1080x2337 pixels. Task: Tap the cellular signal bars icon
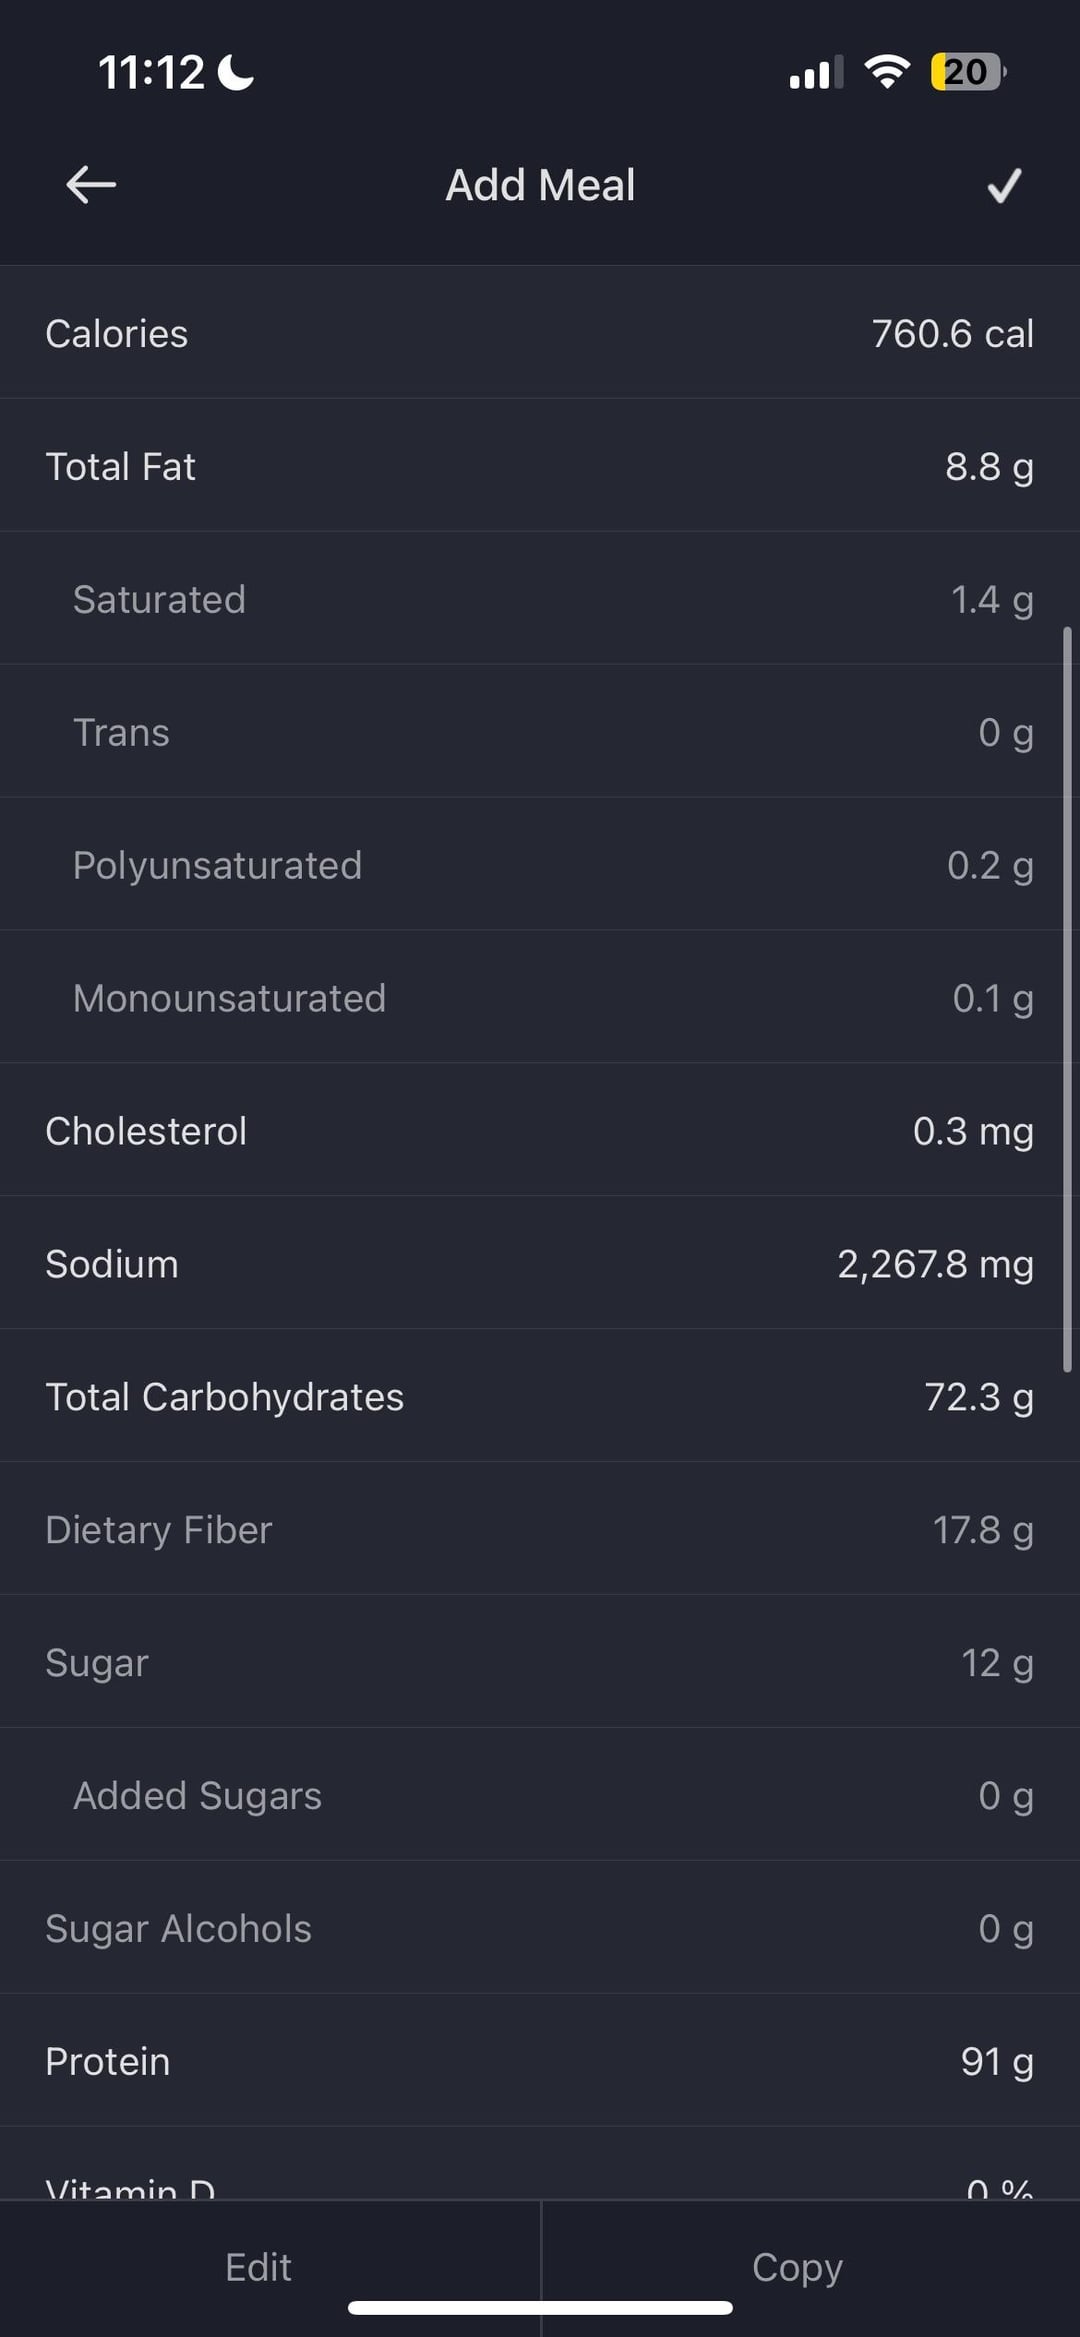[815, 73]
